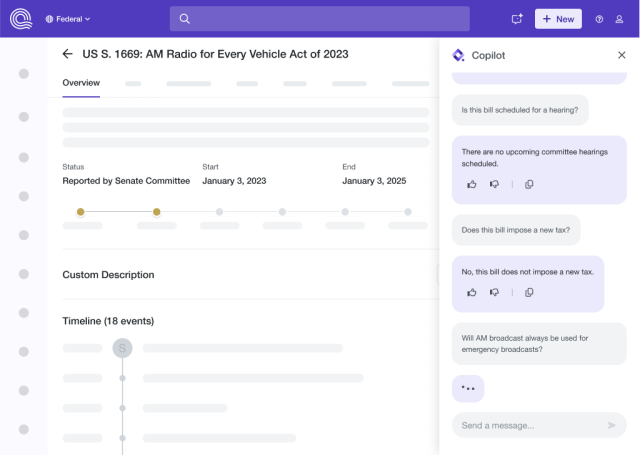The width and height of the screenshot is (640, 455).
Task: Copy the no new tax answer
Action: (x=529, y=292)
